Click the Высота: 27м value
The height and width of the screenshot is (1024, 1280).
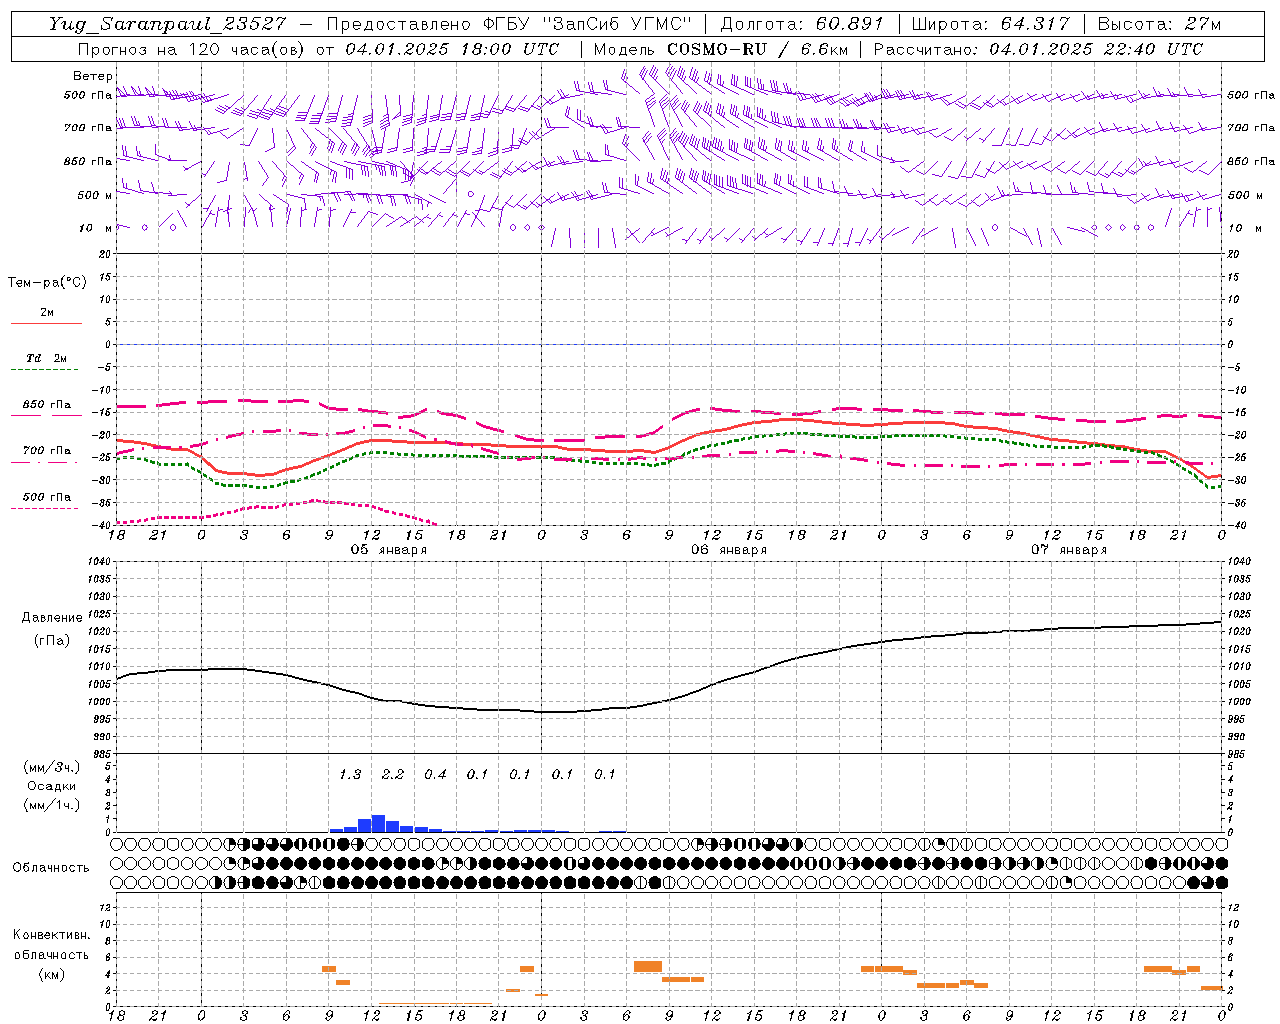tap(1159, 24)
